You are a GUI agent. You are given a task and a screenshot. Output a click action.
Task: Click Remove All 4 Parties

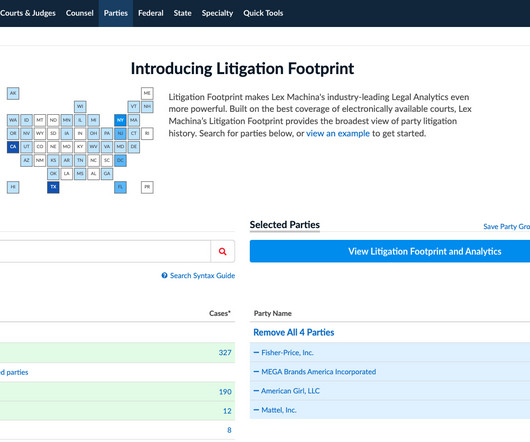click(x=293, y=333)
